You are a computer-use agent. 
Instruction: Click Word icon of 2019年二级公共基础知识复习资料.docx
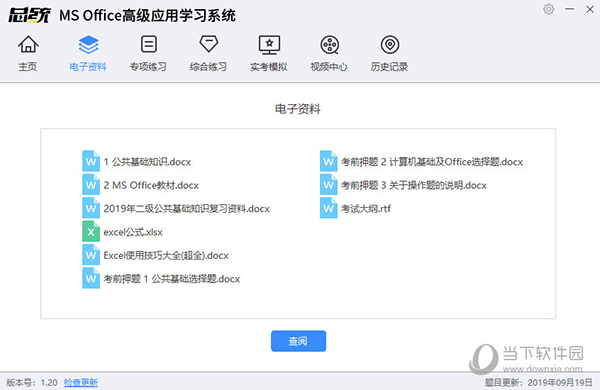click(x=91, y=208)
